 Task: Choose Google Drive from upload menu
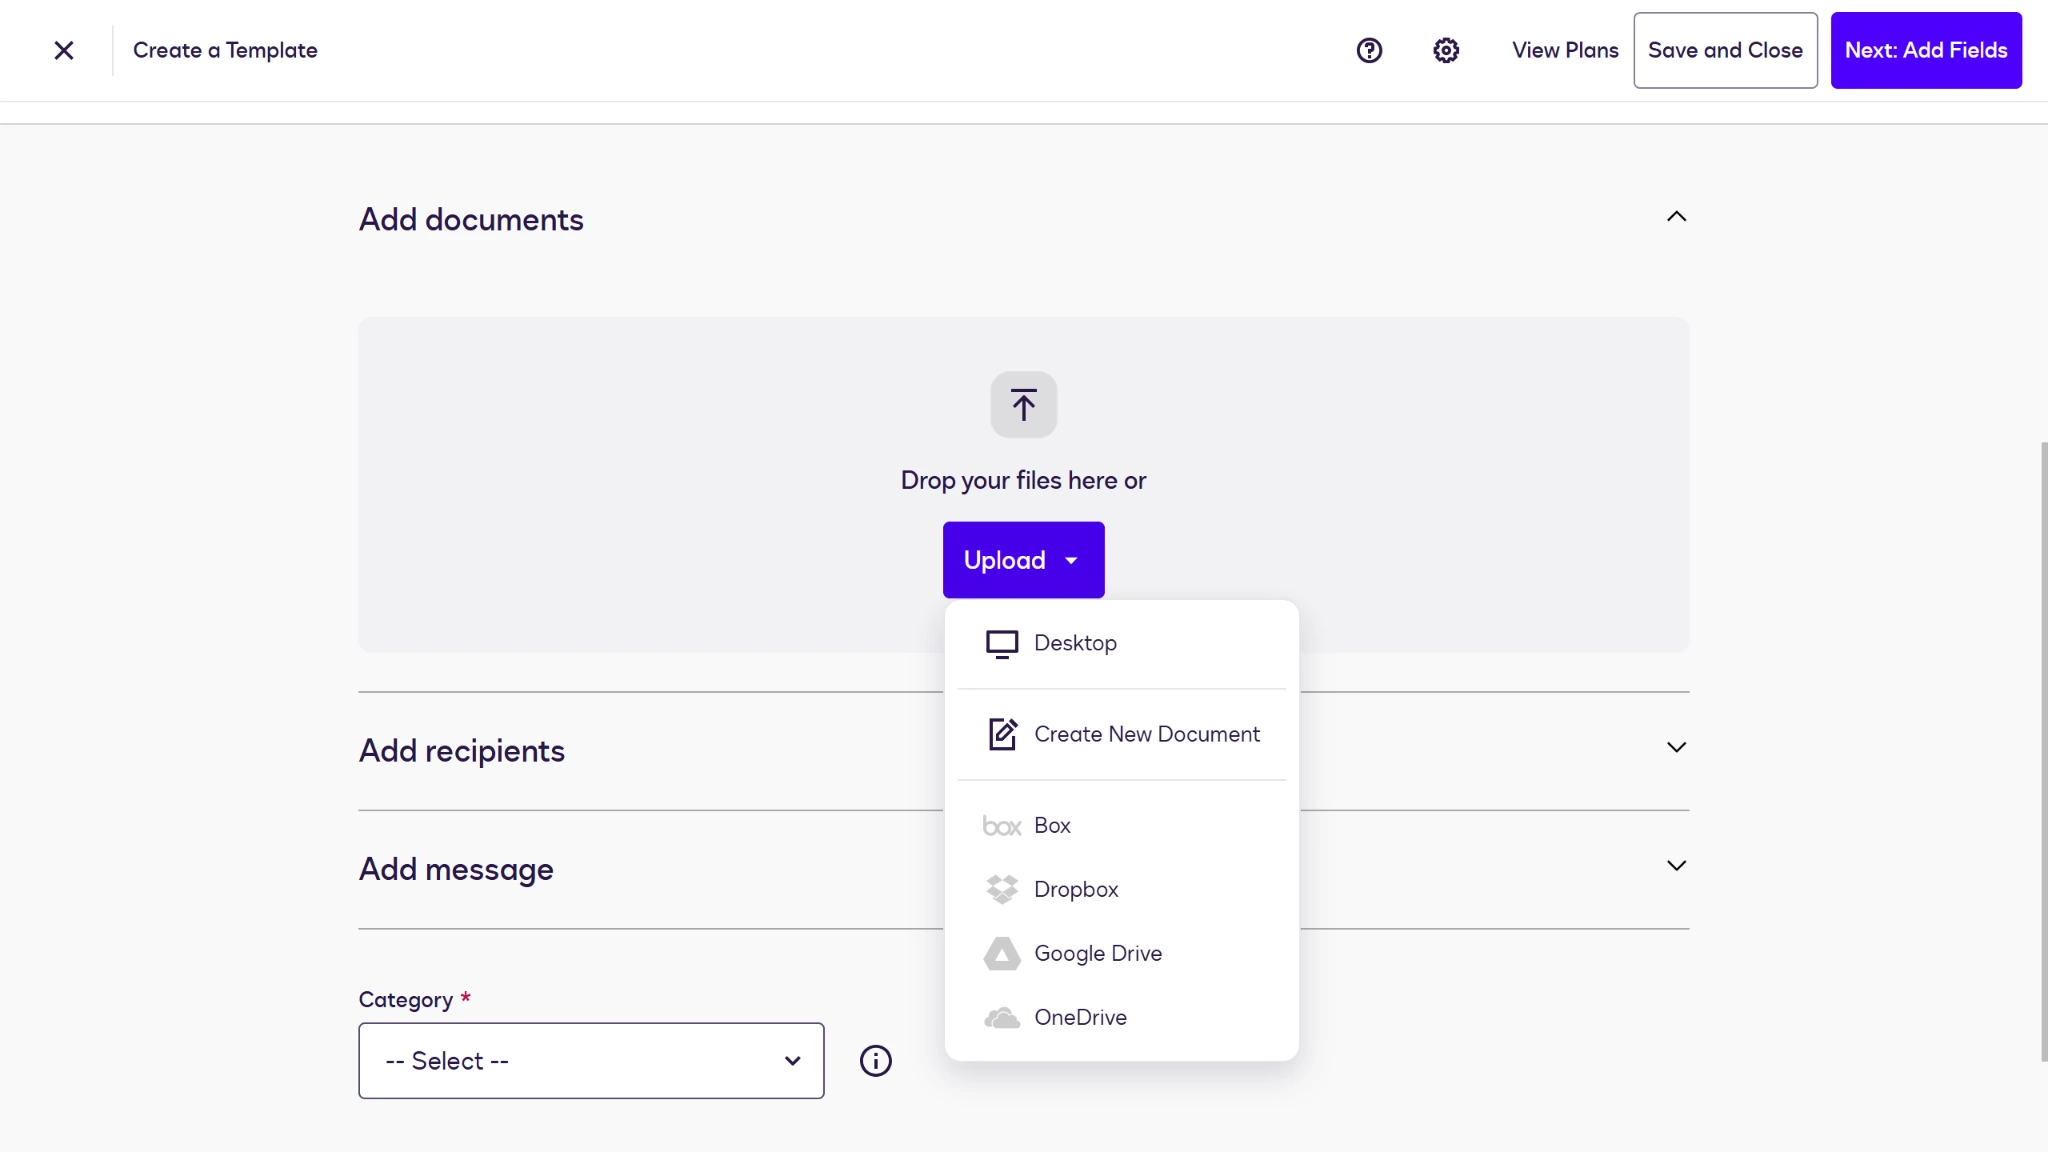coord(1121,953)
